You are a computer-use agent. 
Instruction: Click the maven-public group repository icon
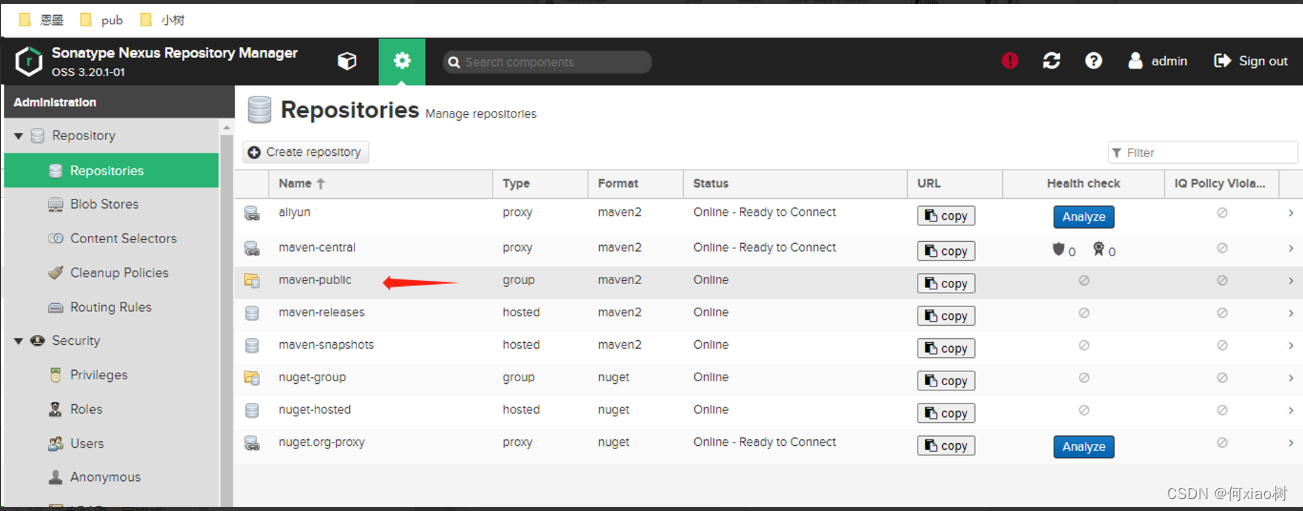252,281
